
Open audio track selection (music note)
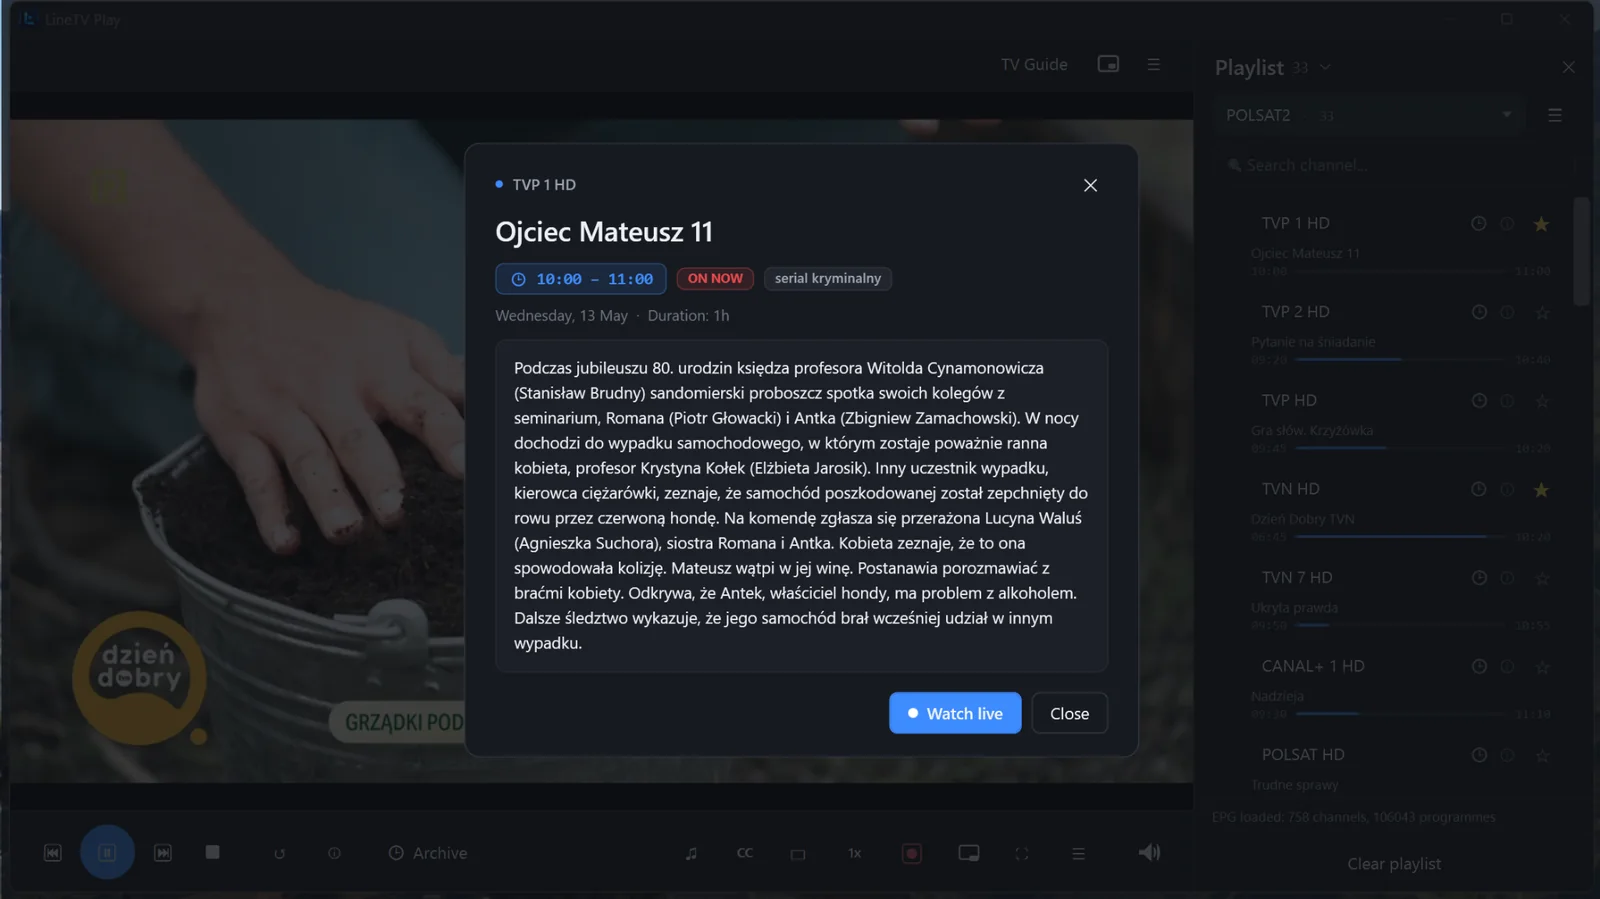click(x=691, y=853)
